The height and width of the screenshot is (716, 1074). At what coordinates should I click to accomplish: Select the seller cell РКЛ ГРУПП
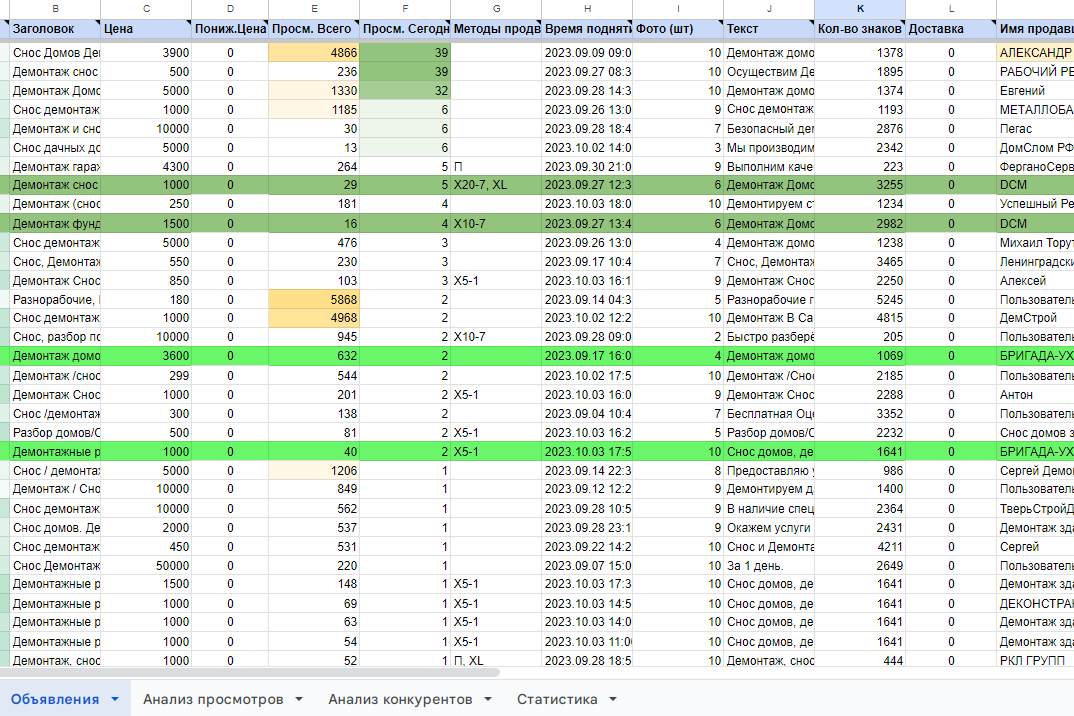pos(1035,661)
